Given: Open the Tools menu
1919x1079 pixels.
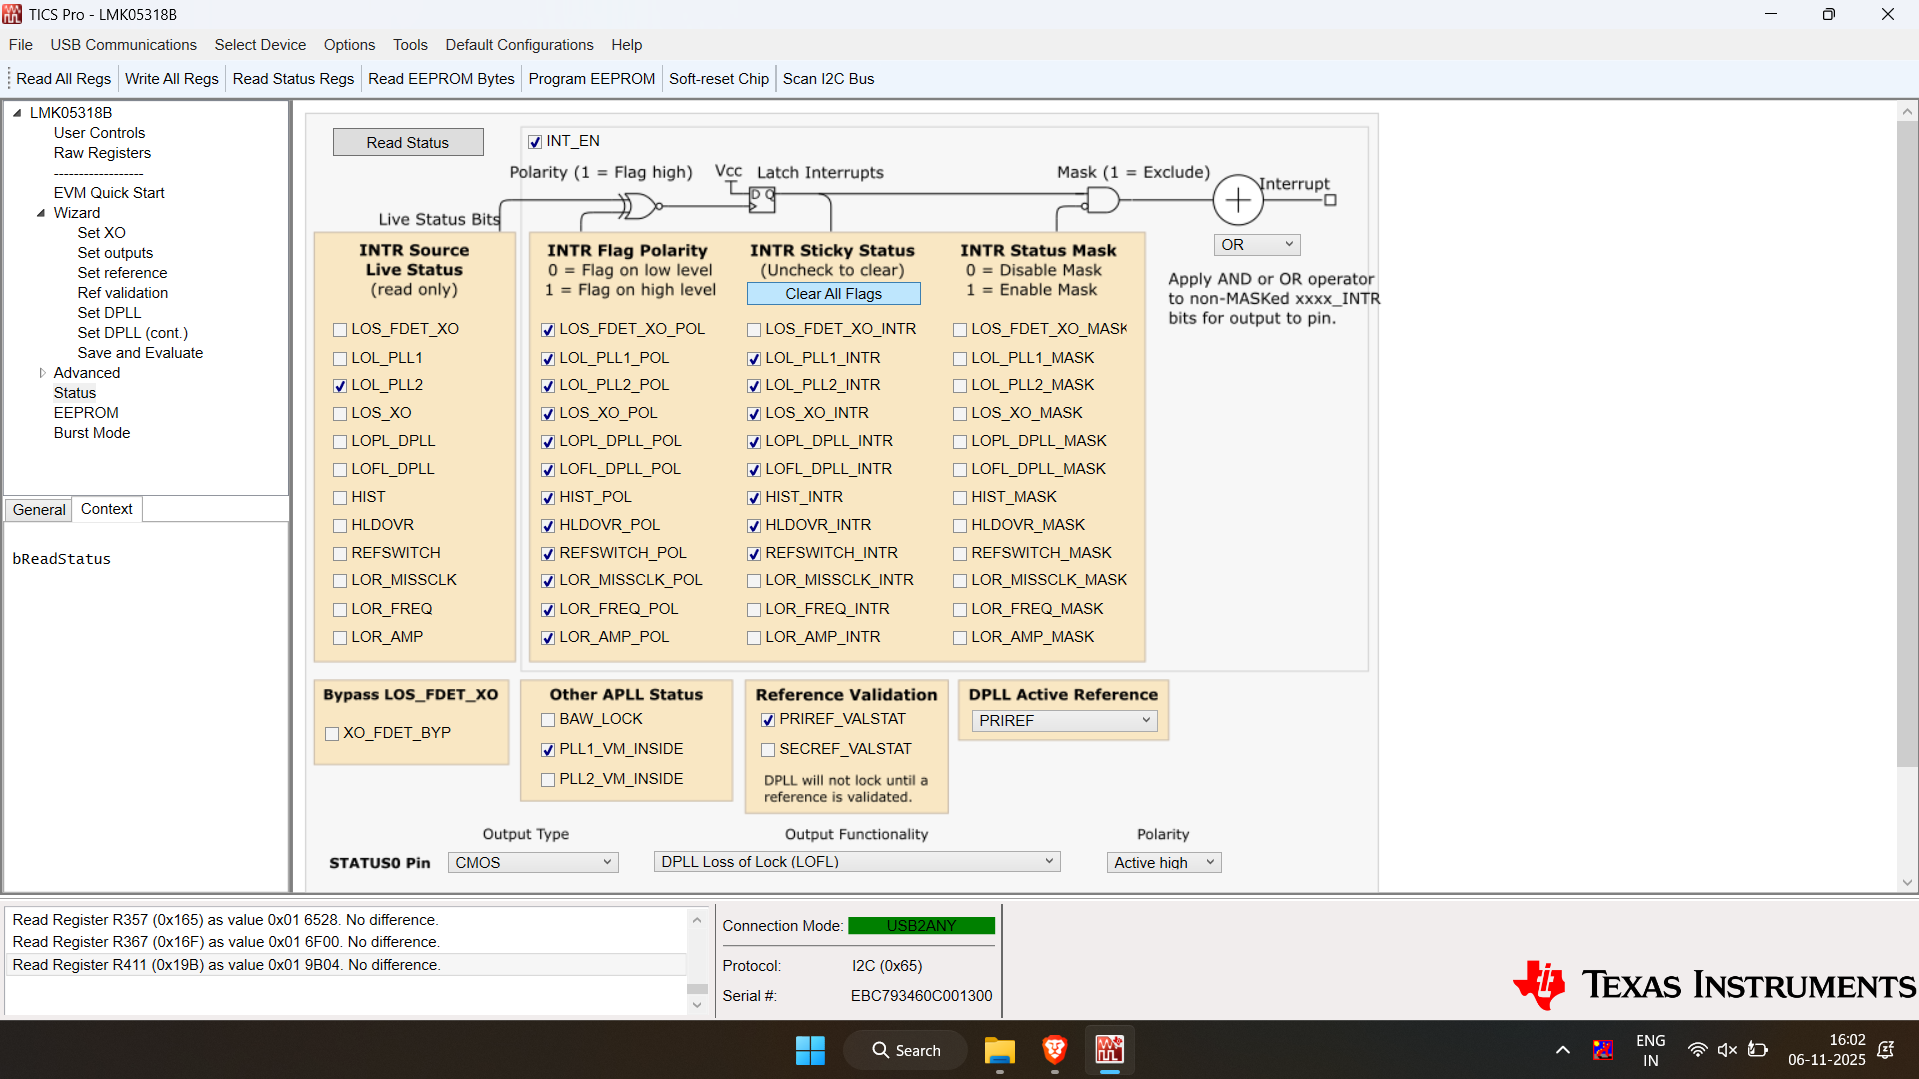Looking at the screenshot, I should click(410, 45).
